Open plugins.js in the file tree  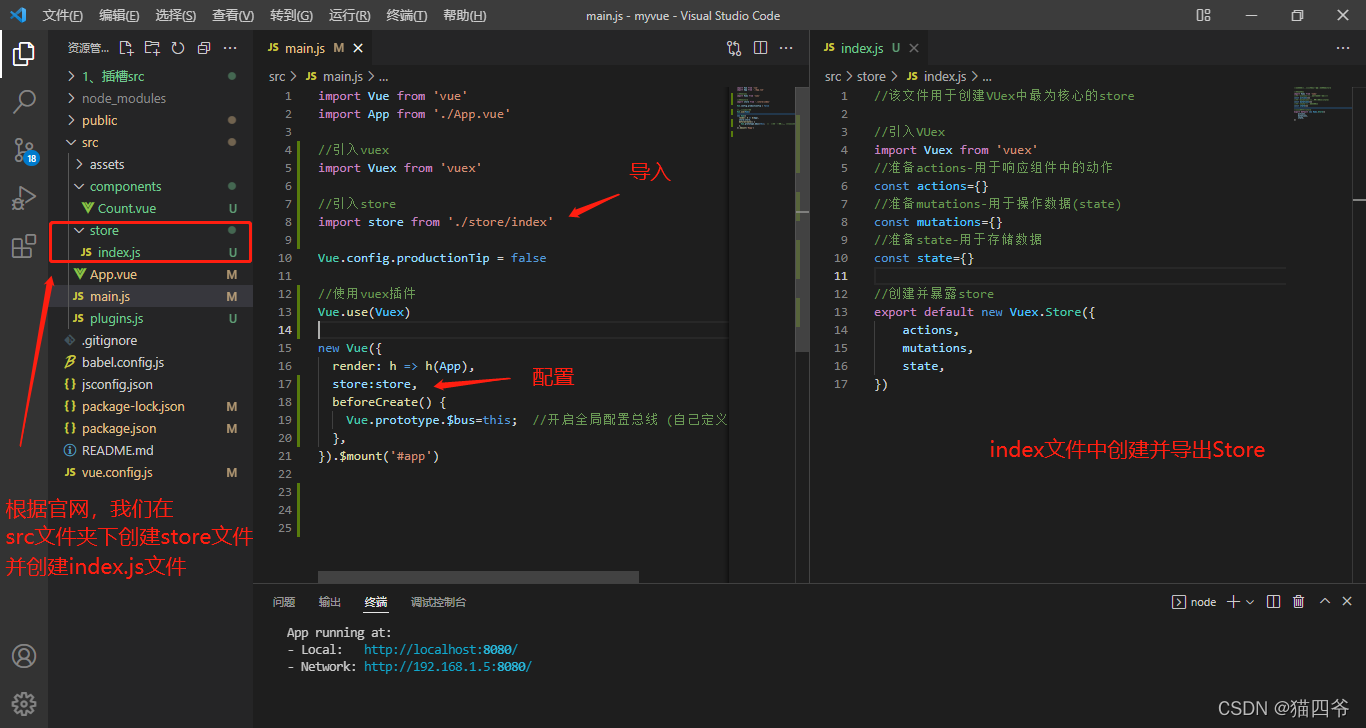coord(150,318)
